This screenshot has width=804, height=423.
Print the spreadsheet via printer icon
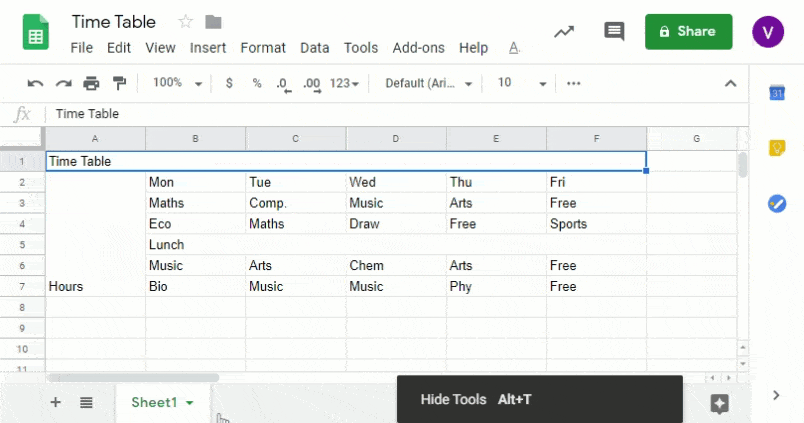pos(91,83)
